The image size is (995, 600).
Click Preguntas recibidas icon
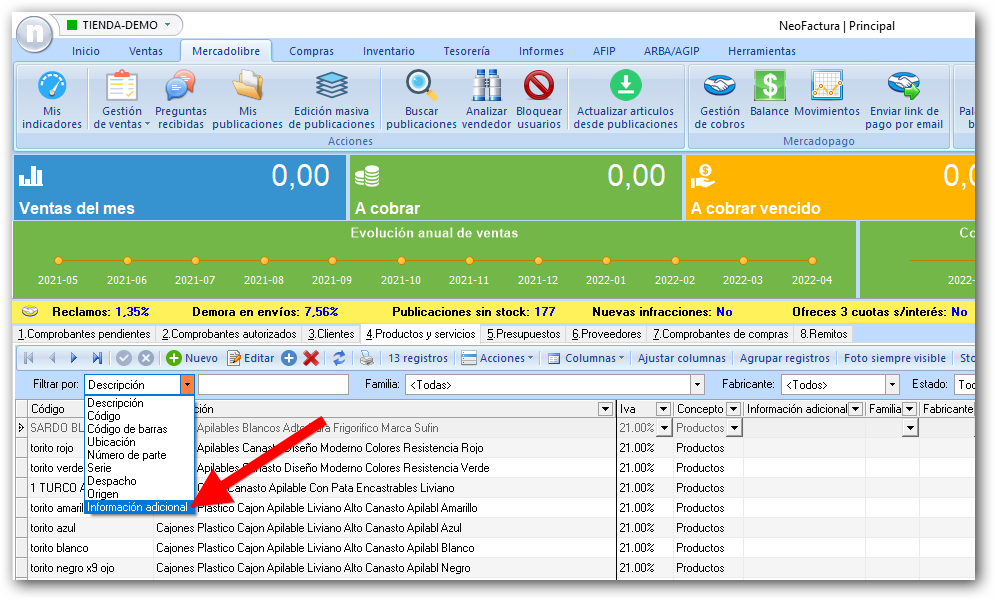tap(180, 87)
